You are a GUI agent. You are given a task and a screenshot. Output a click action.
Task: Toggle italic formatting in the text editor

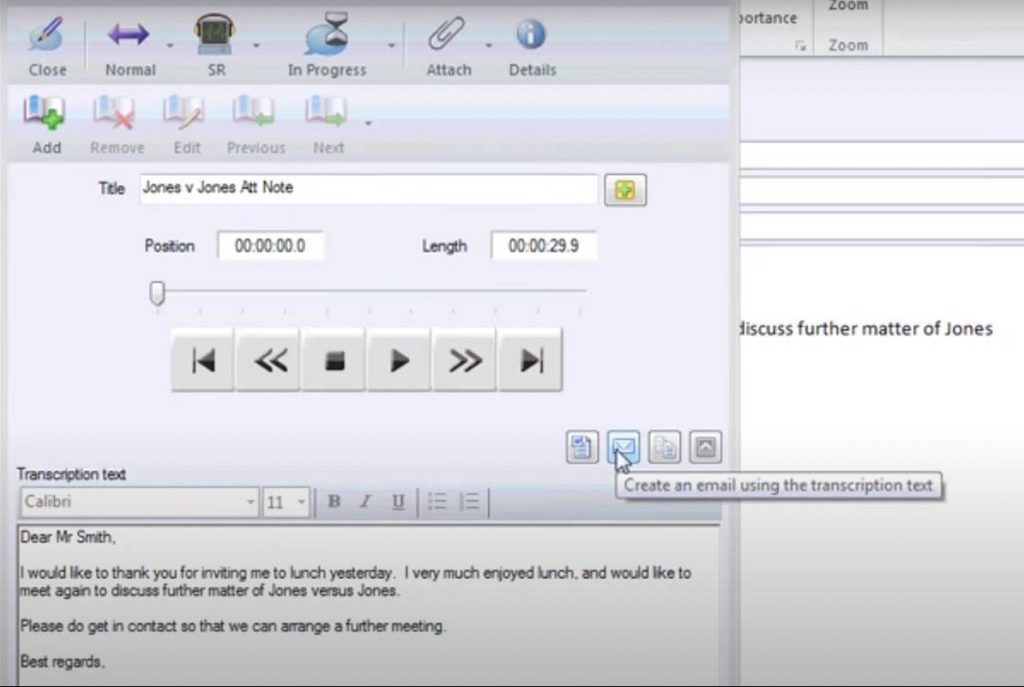tap(364, 502)
